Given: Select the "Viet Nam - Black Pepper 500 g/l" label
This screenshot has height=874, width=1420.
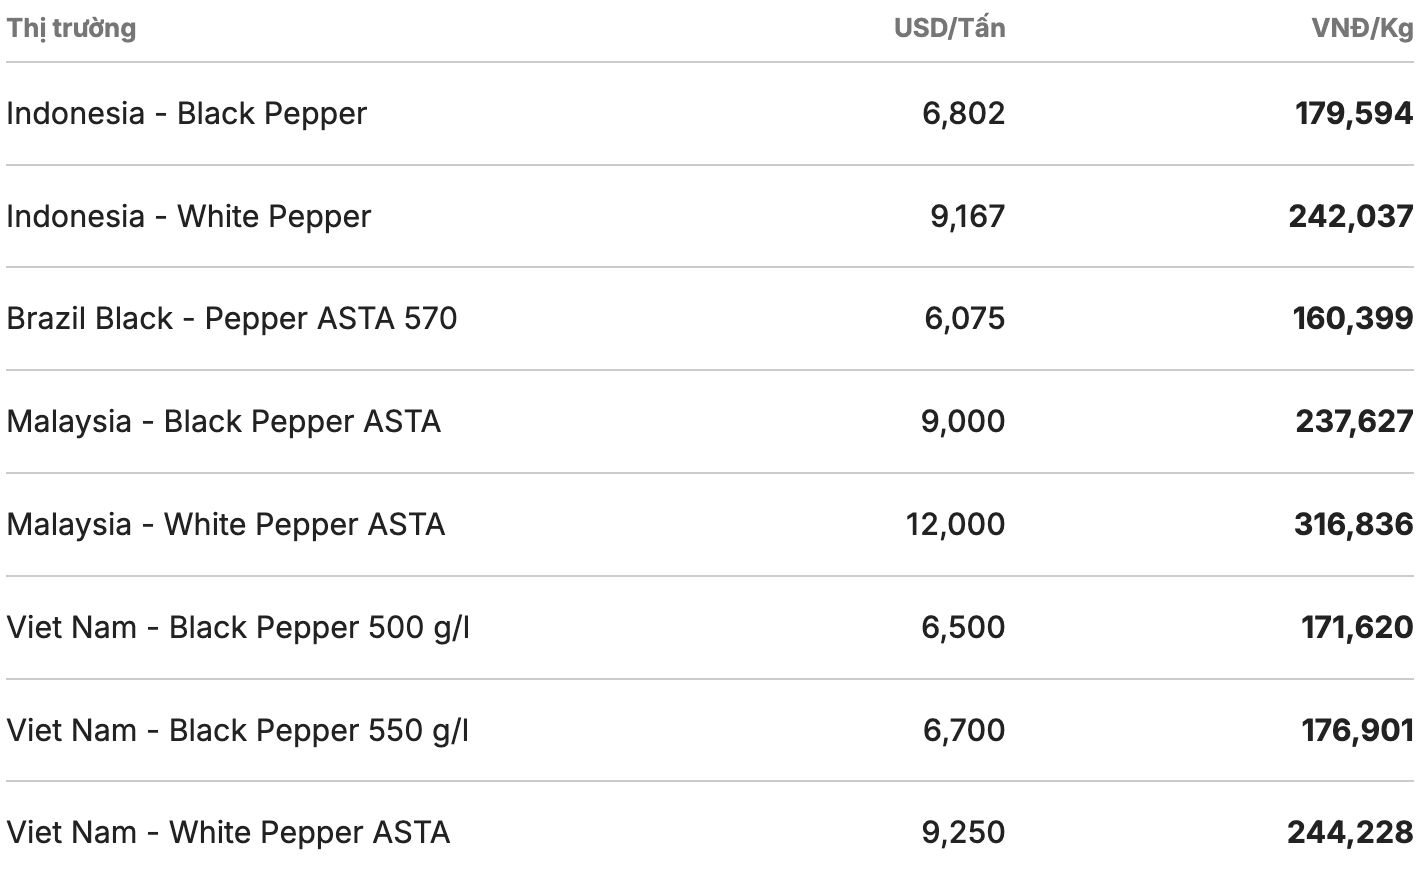Looking at the screenshot, I should (x=238, y=627).
